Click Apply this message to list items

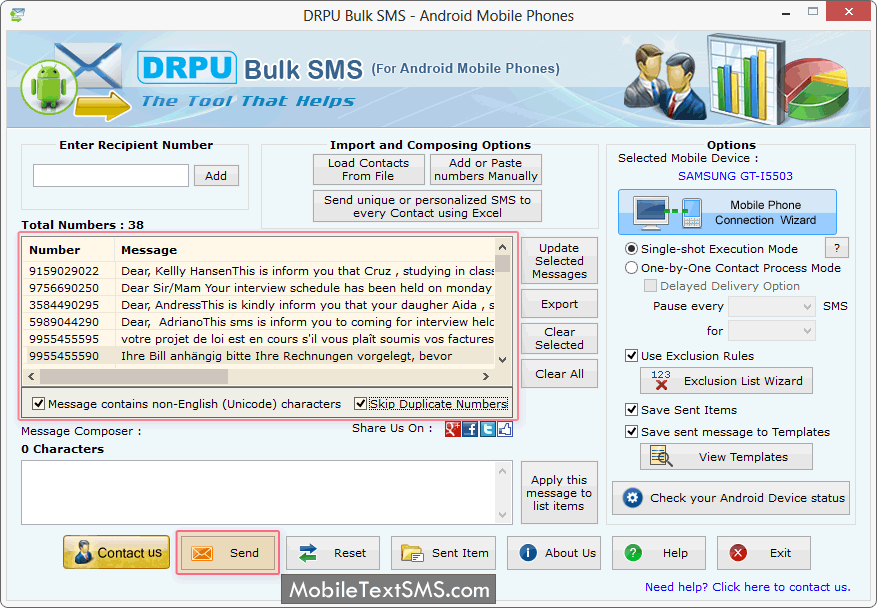point(559,493)
